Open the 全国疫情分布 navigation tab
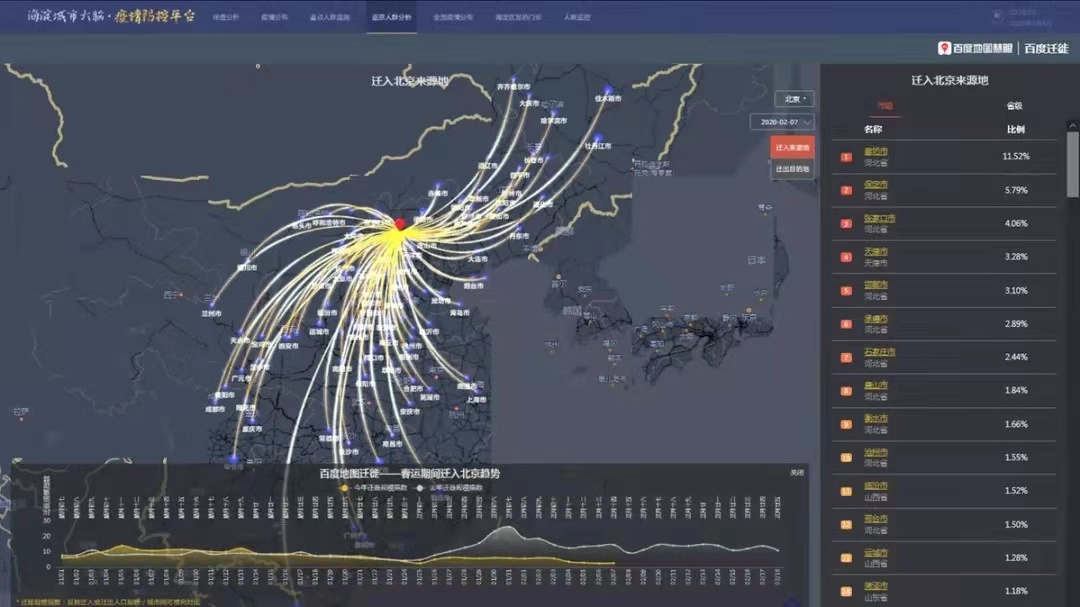Viewport: 1080px width, 607px height. 453,18
